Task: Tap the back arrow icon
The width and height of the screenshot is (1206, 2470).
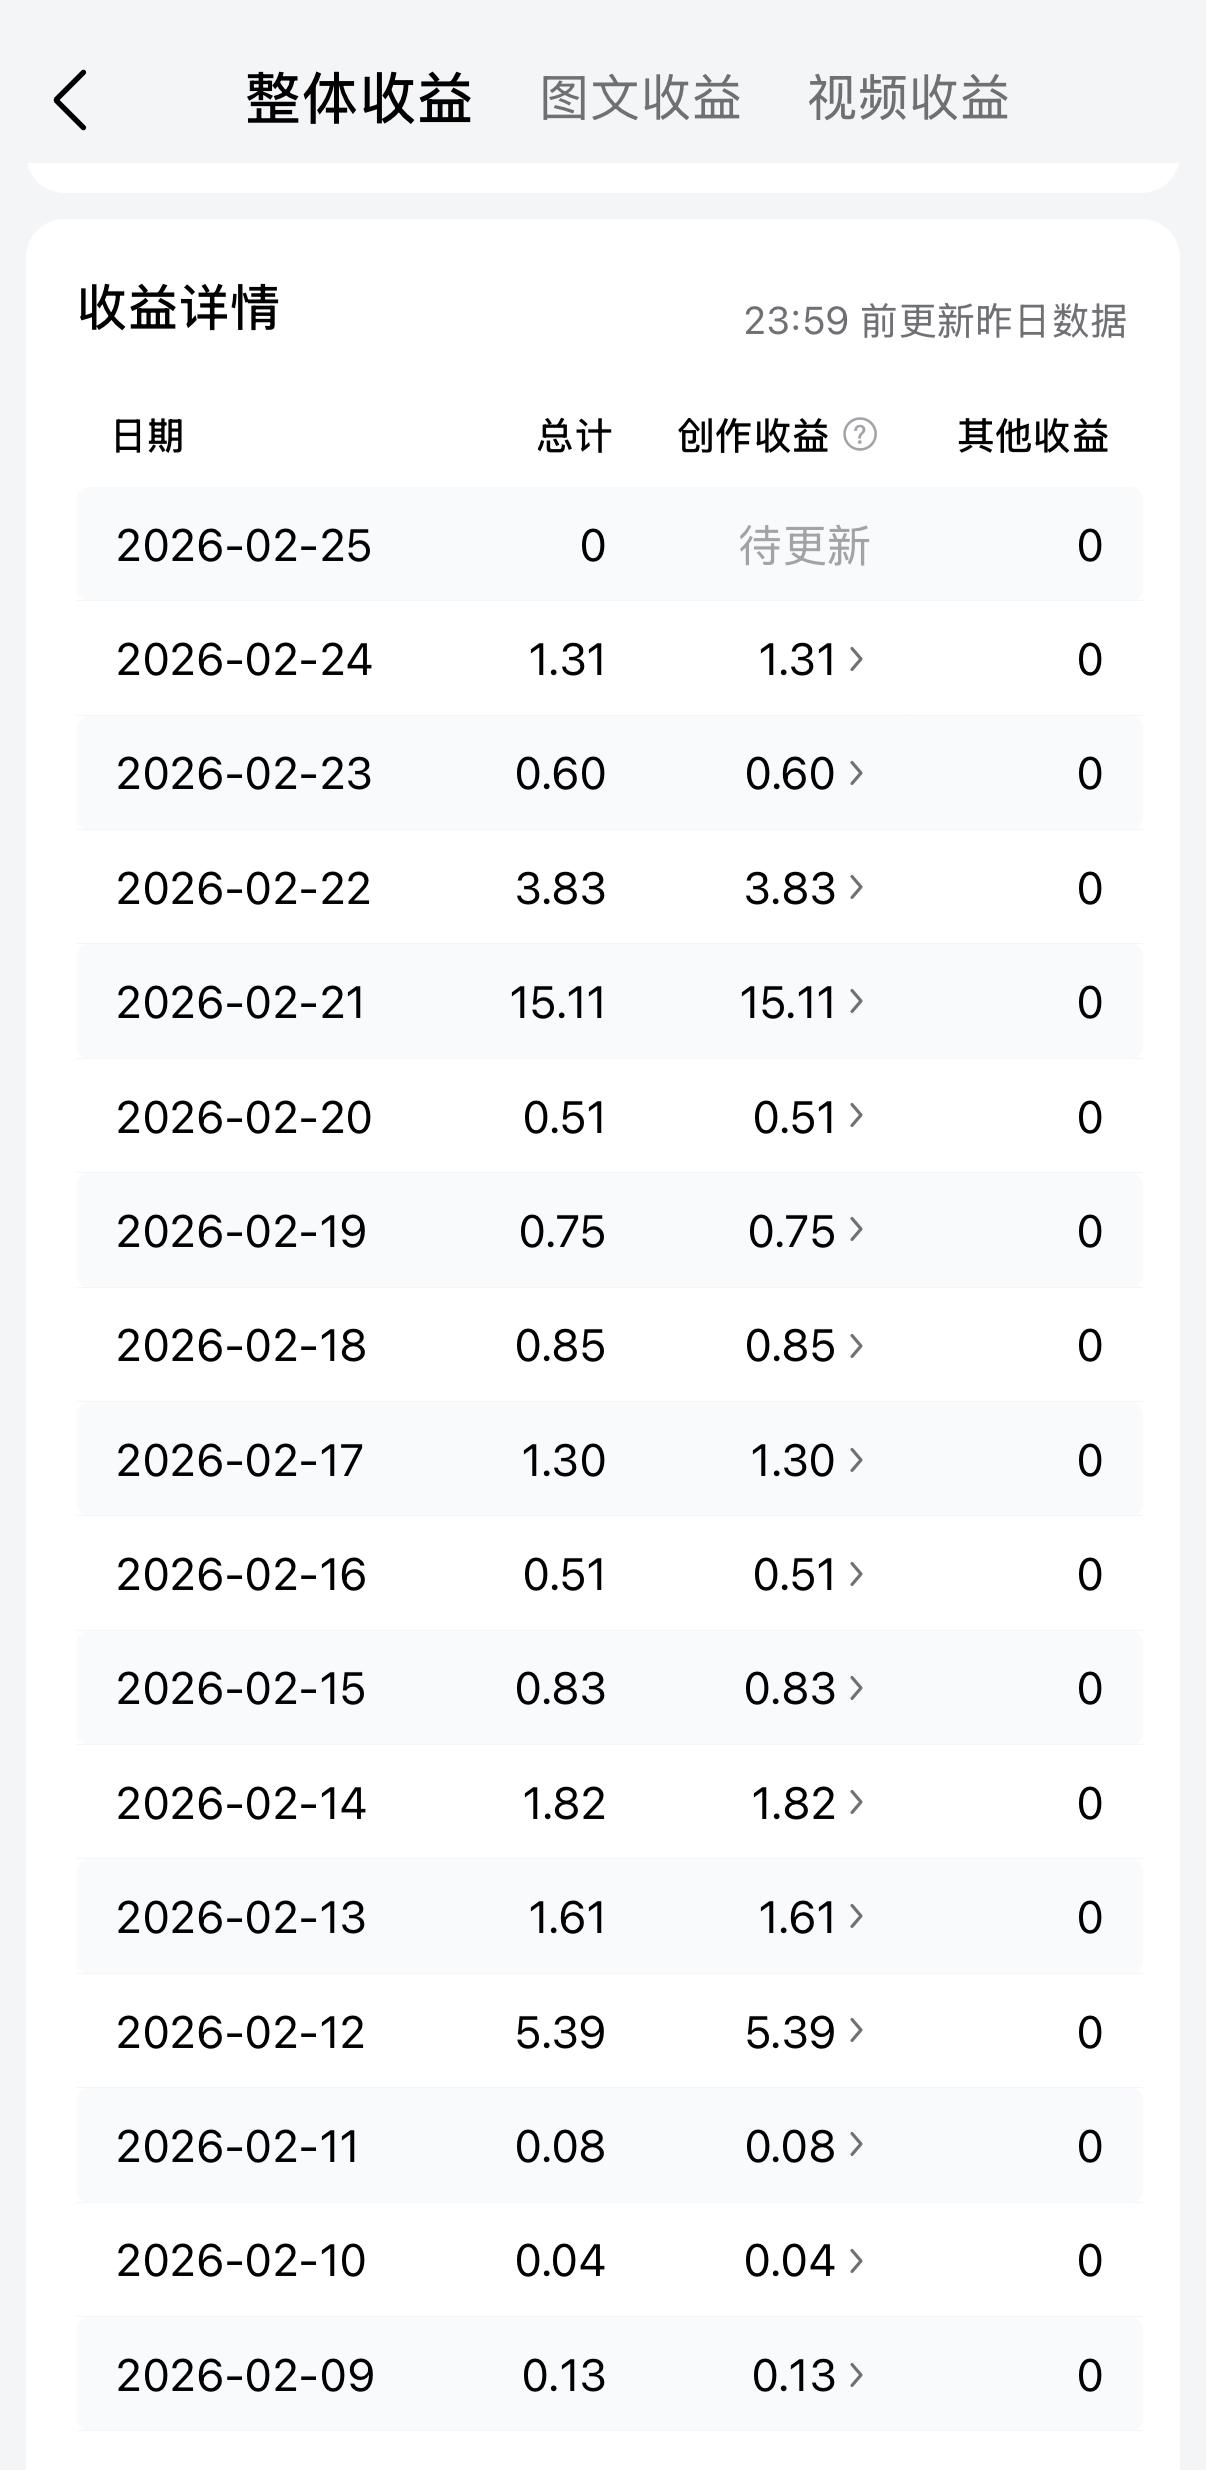Action: coord(70,100)
